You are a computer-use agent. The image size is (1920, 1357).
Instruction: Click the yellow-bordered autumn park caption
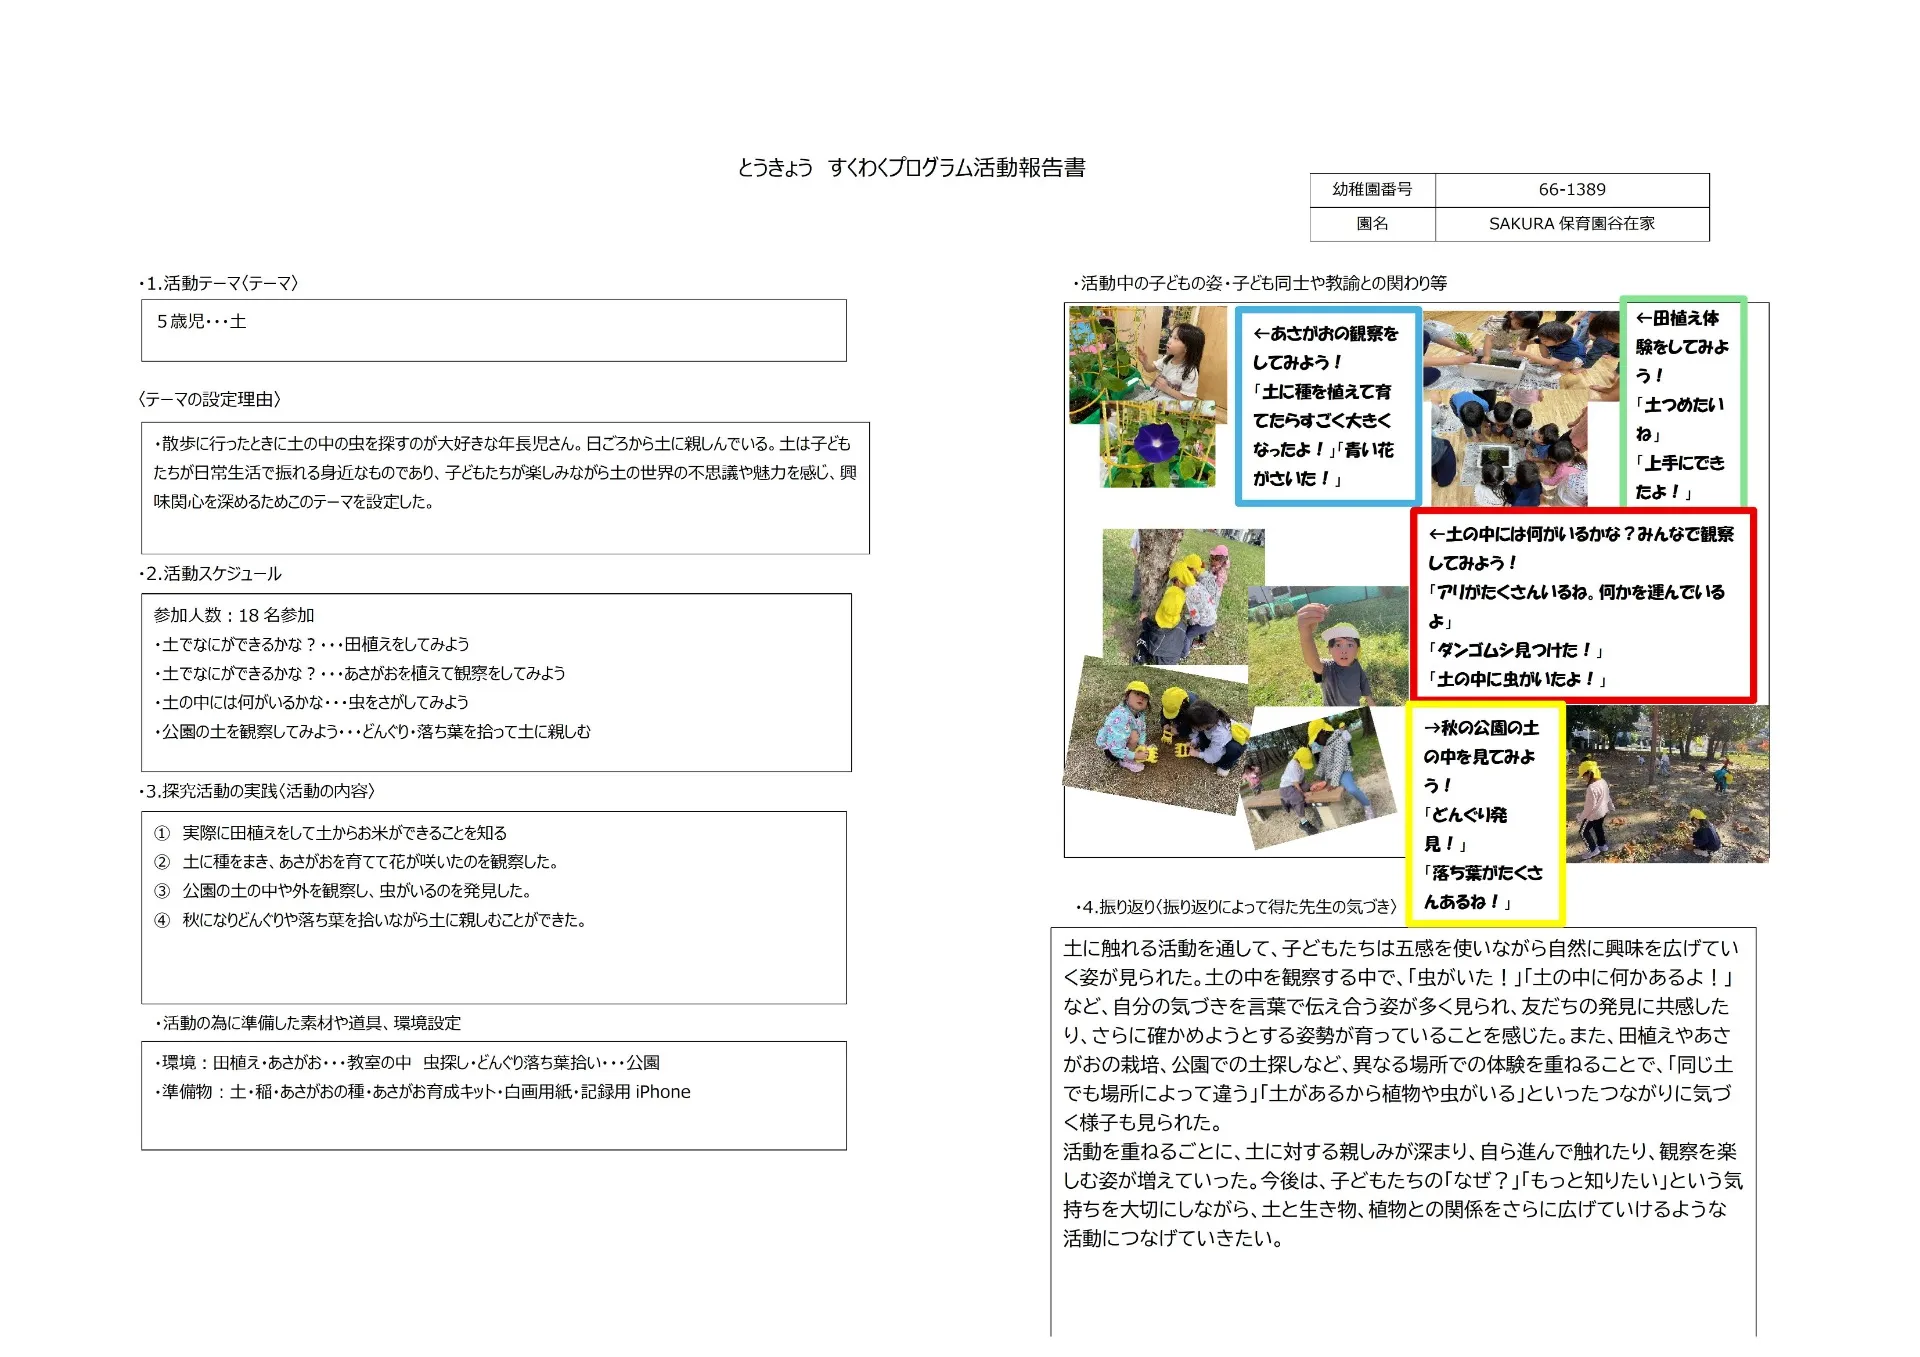pyautogui.click(x=1484, y=813)
